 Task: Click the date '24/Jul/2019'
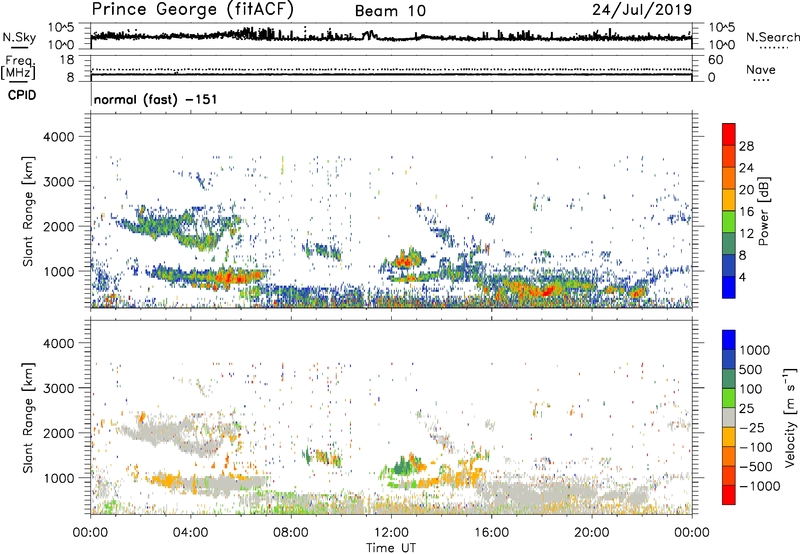pos(642,10)
